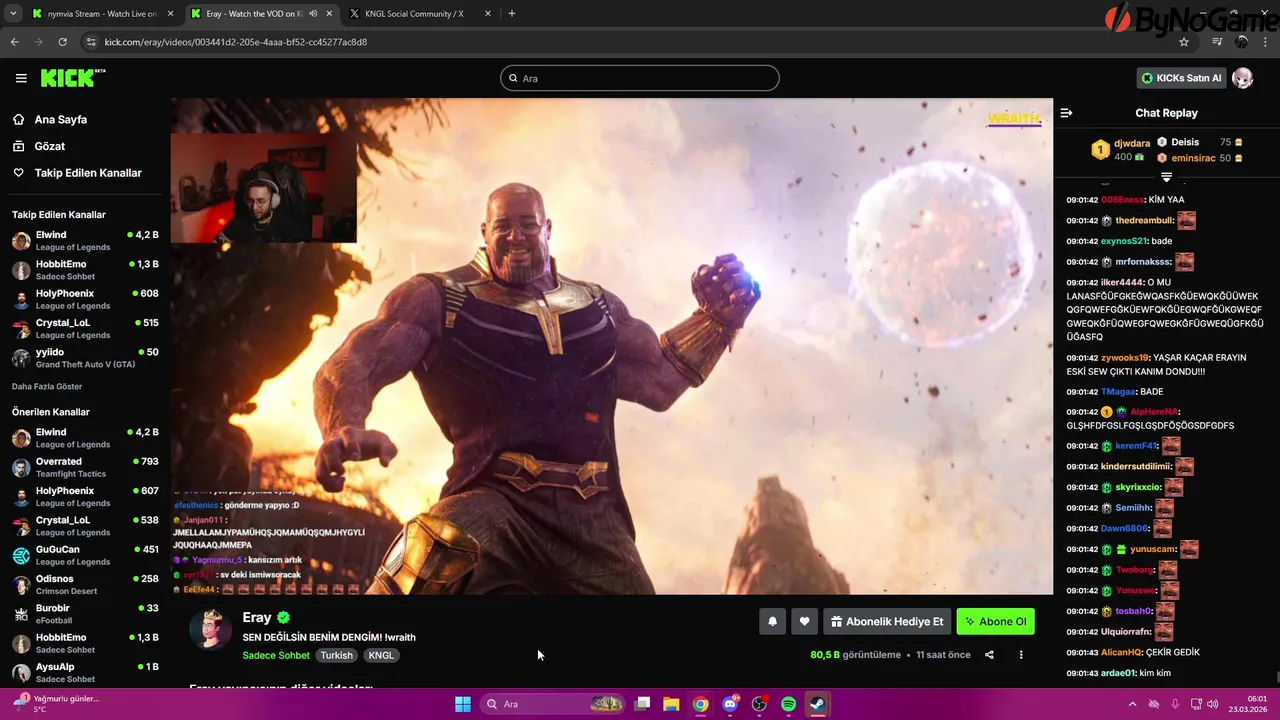Open yylido channel in sidebar
The image size is (1280, 720).
click(85, 358)
